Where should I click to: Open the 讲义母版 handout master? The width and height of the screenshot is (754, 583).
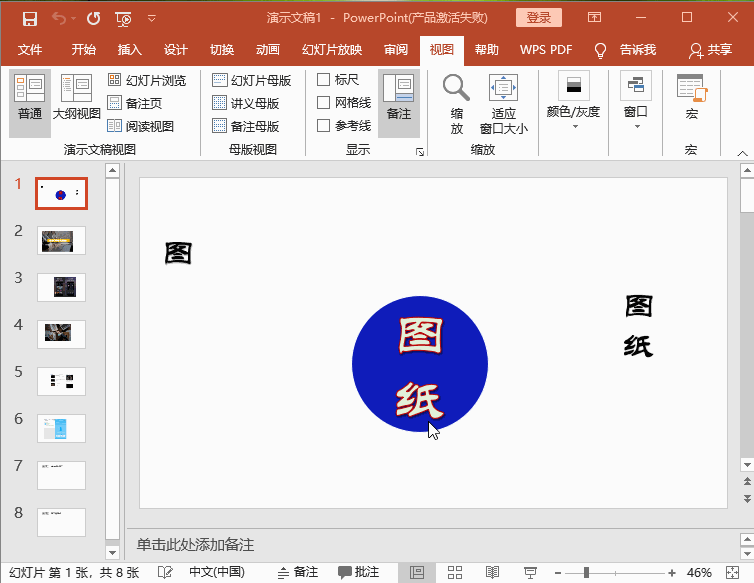click(246, 103)
